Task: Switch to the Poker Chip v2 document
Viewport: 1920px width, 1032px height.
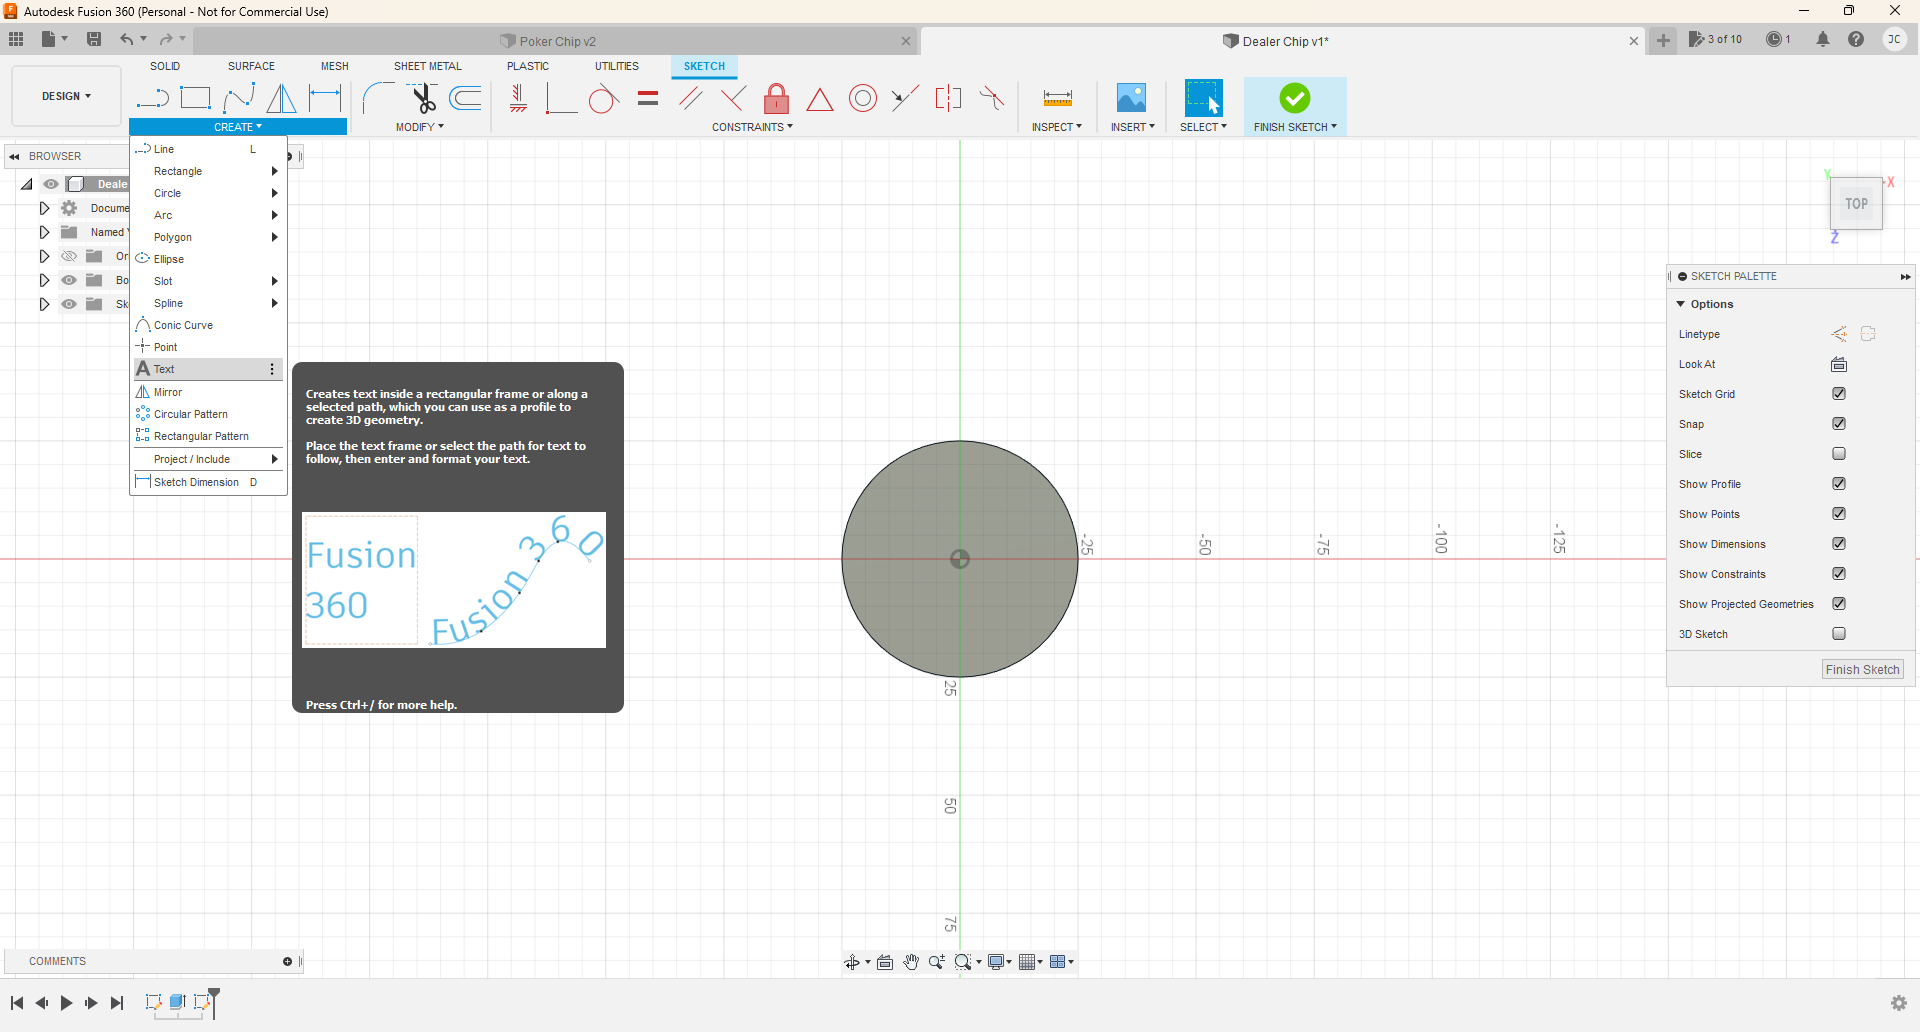Action: 557,41
